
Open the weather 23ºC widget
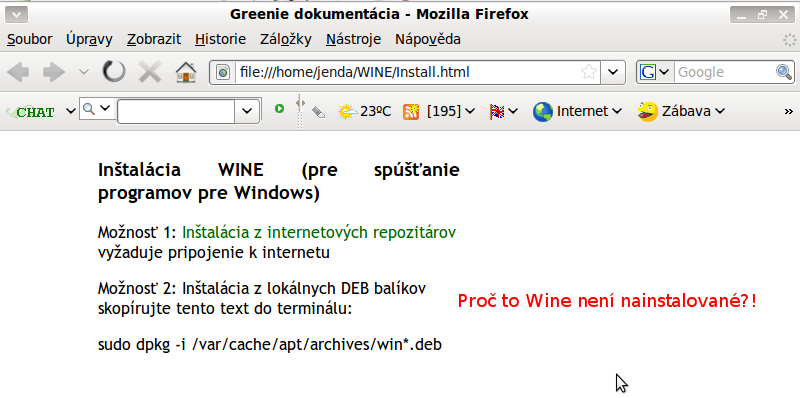click(x=364, y=111)
